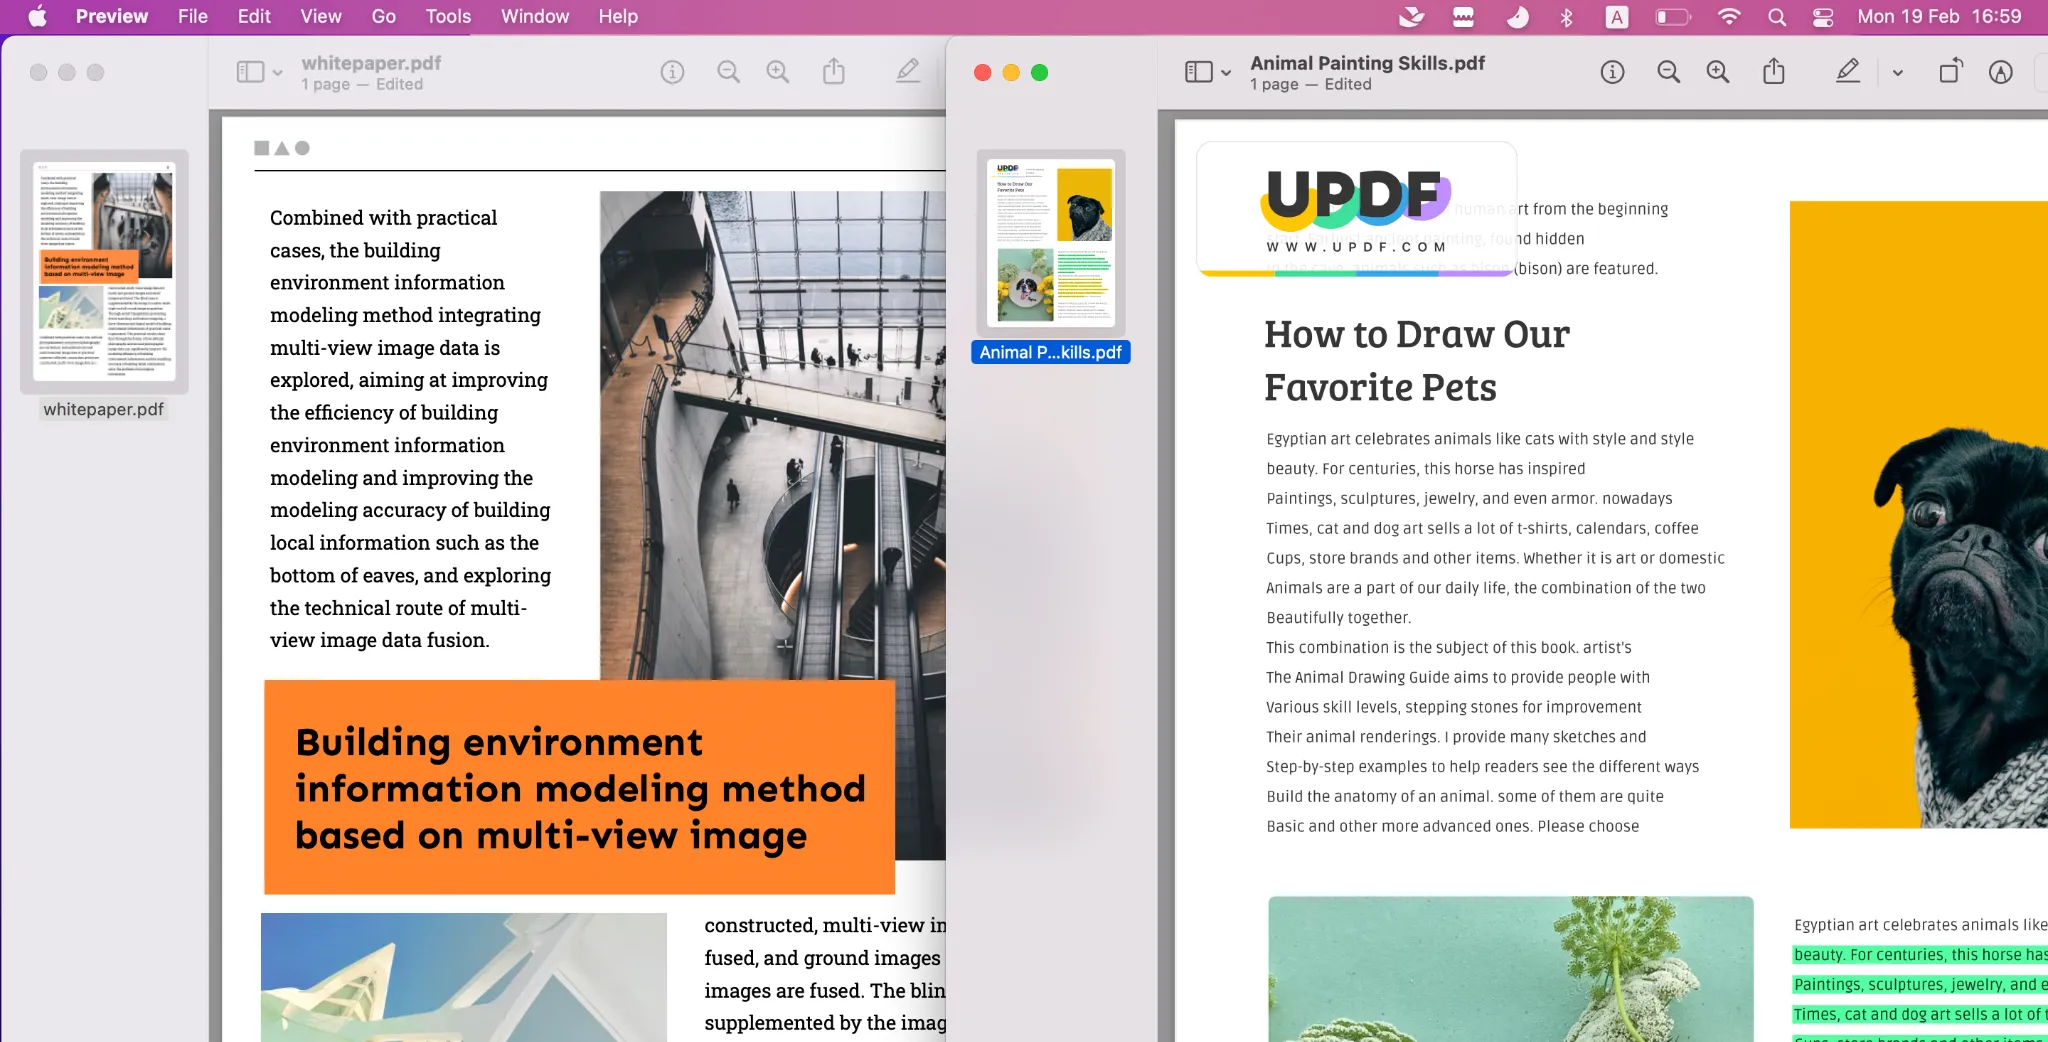Show inspector info in whitepaper.pdf window
Viewport: 2048px width, 1042px height.
pos(672,72)
